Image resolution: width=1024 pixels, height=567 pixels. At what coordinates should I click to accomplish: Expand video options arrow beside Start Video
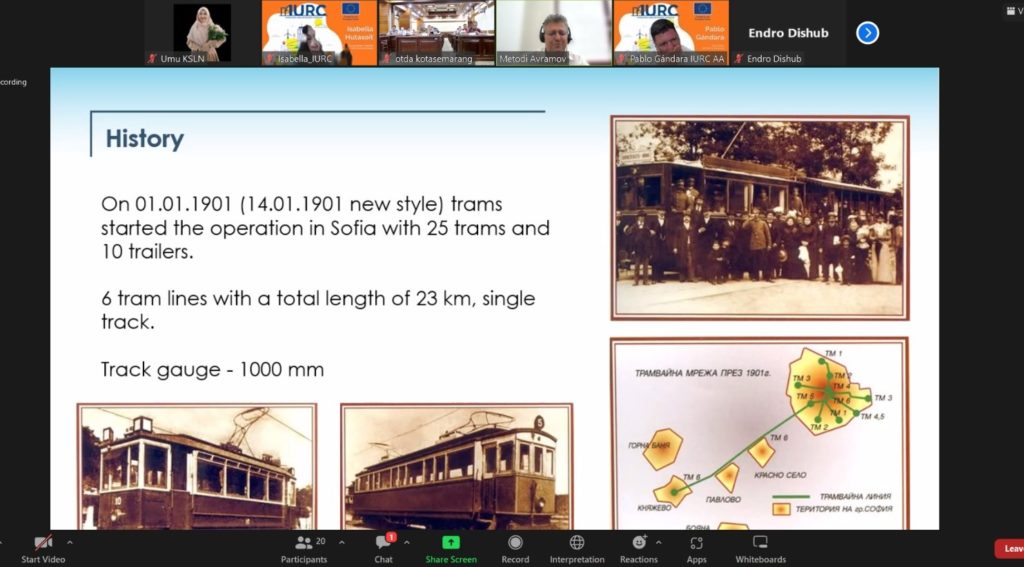coord(69,542)
